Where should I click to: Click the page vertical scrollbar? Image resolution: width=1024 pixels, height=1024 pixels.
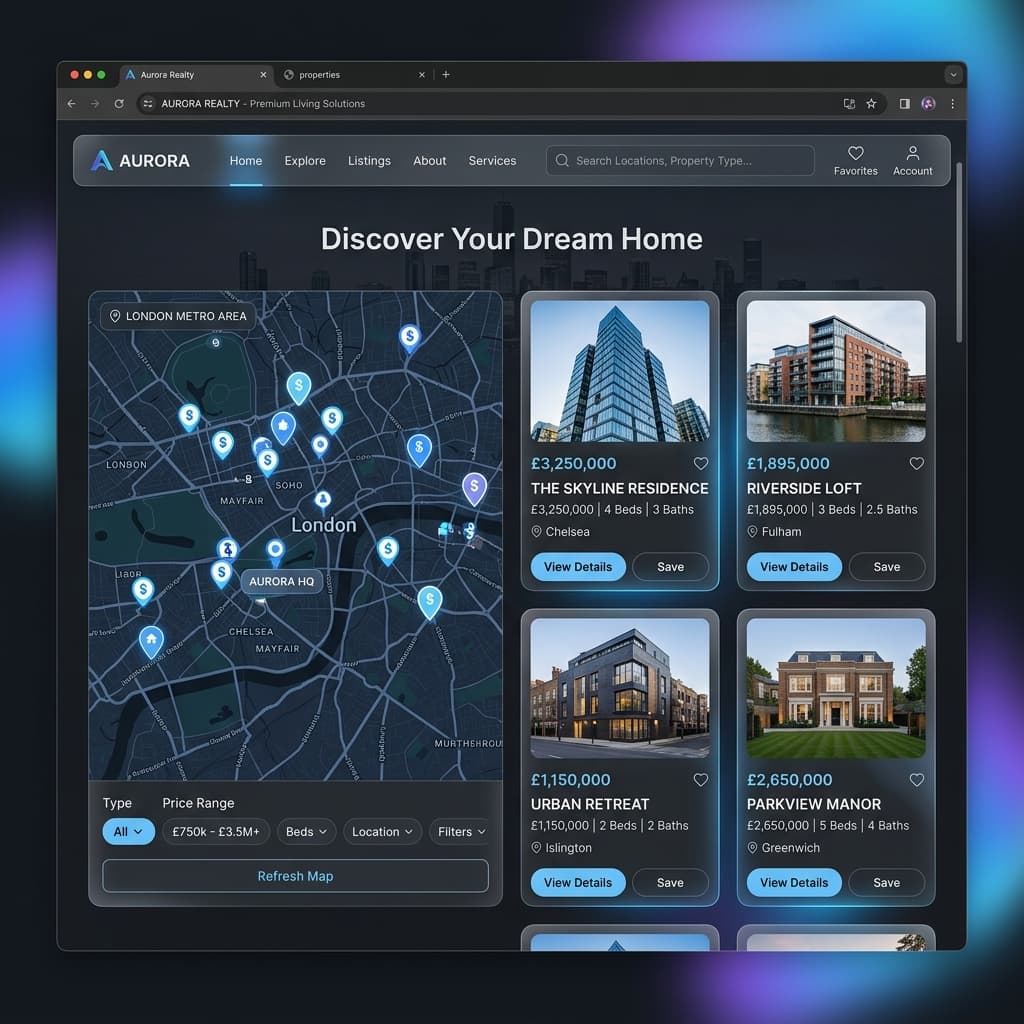tap(959, 252)
